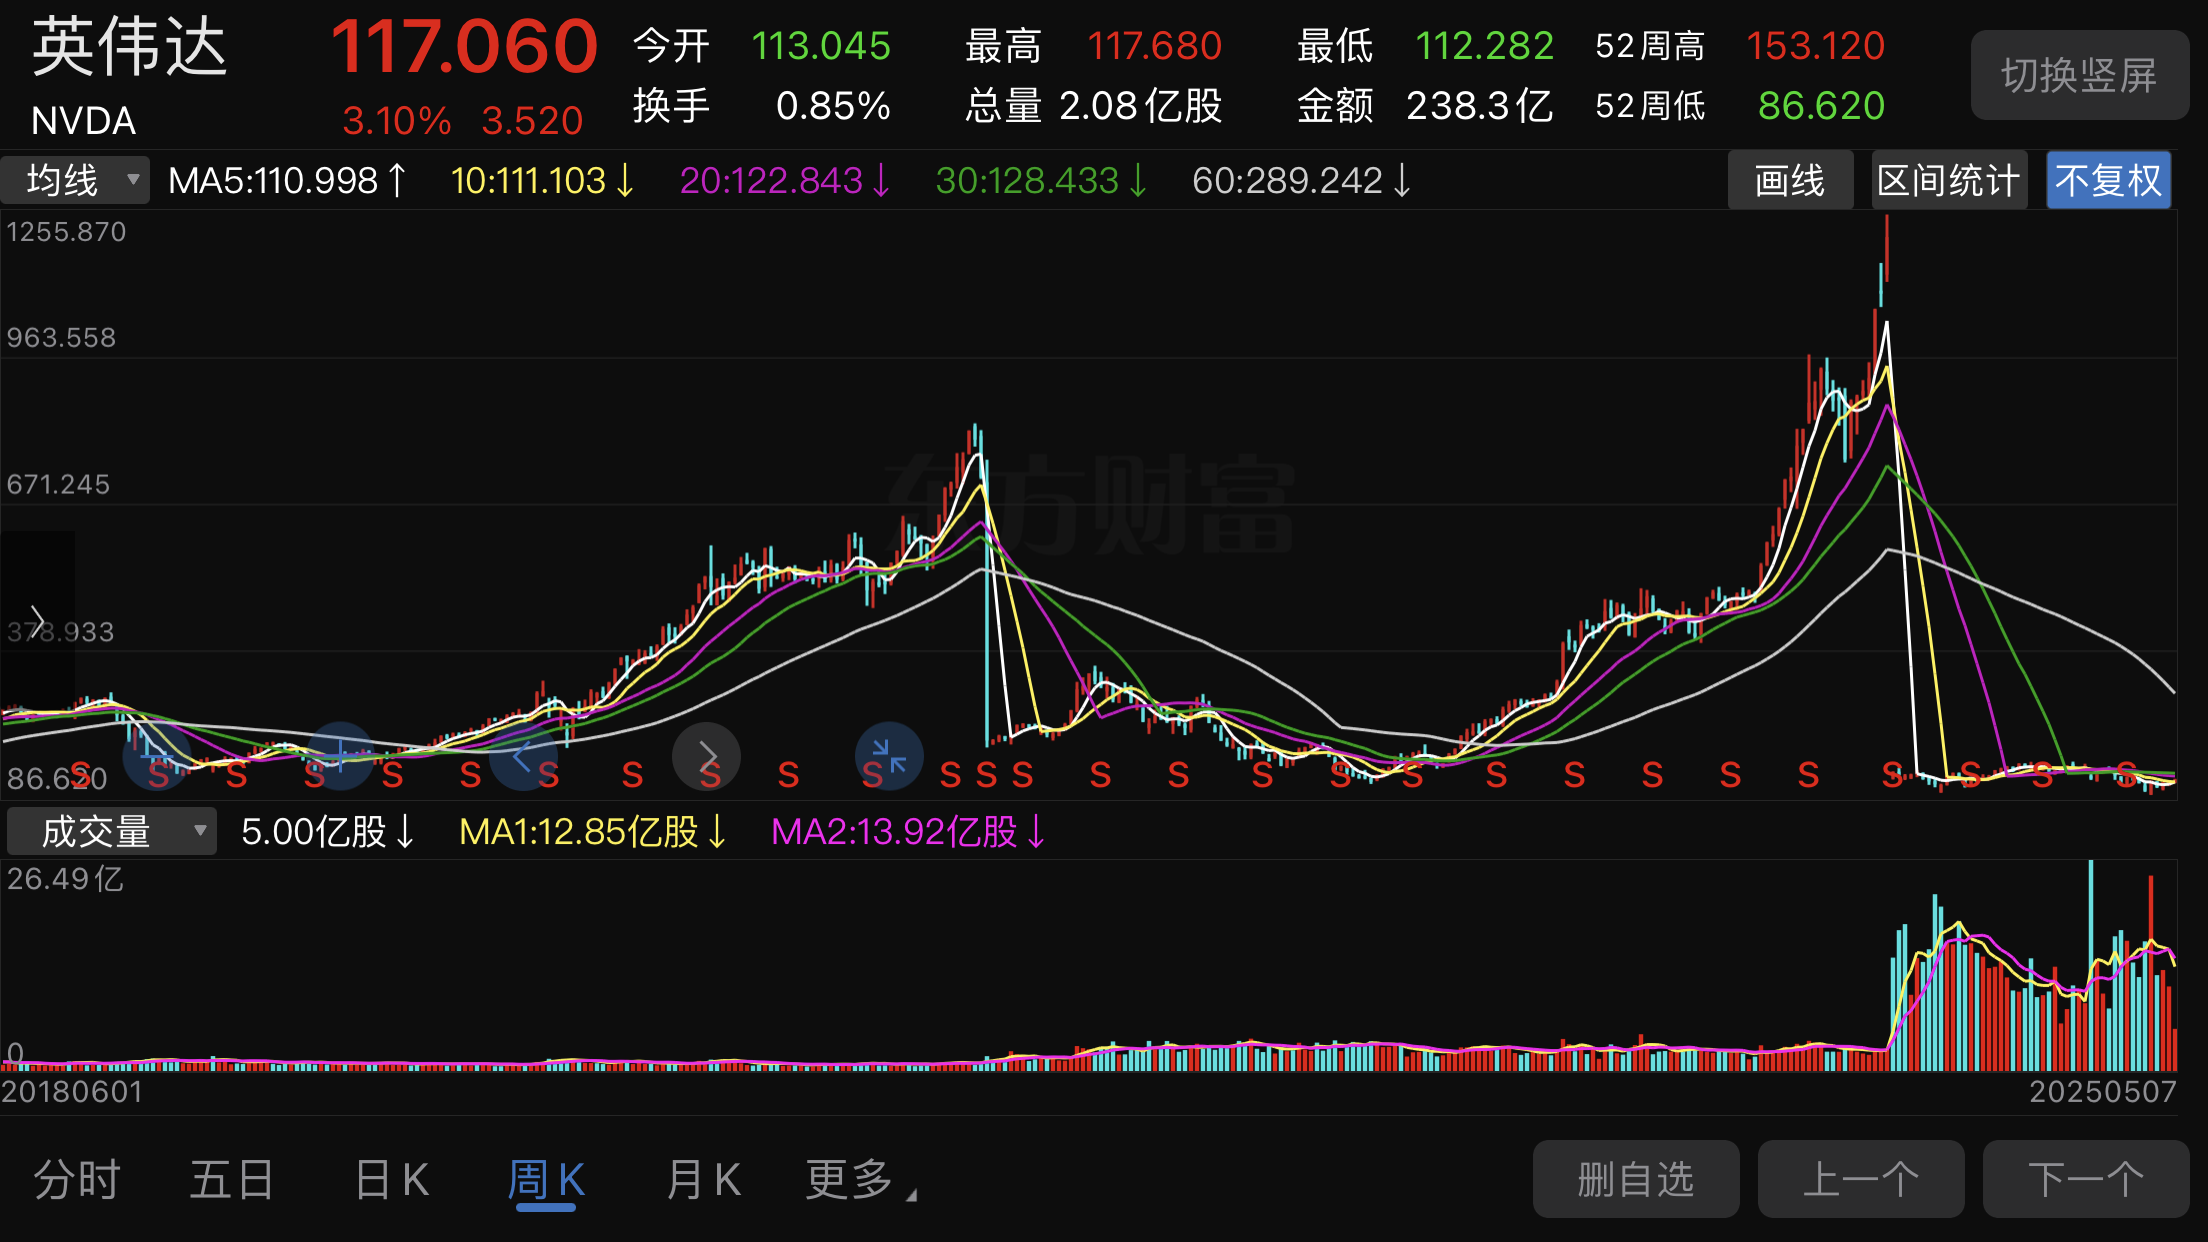Tap the MA5:110.998 indicator value
Image resolution: width=2208 pixels, height=1242 pixels.
(x=288, y=181)
